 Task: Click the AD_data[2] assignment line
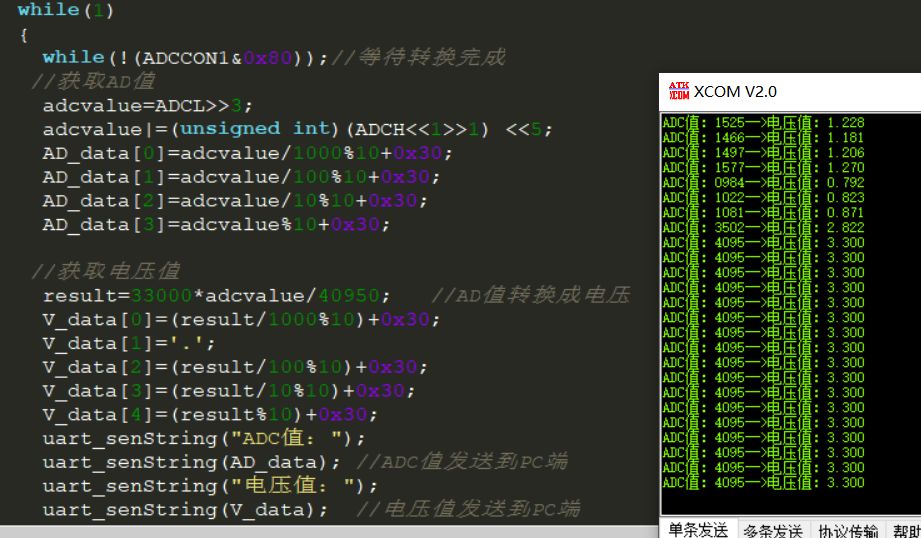pos(235,201)
